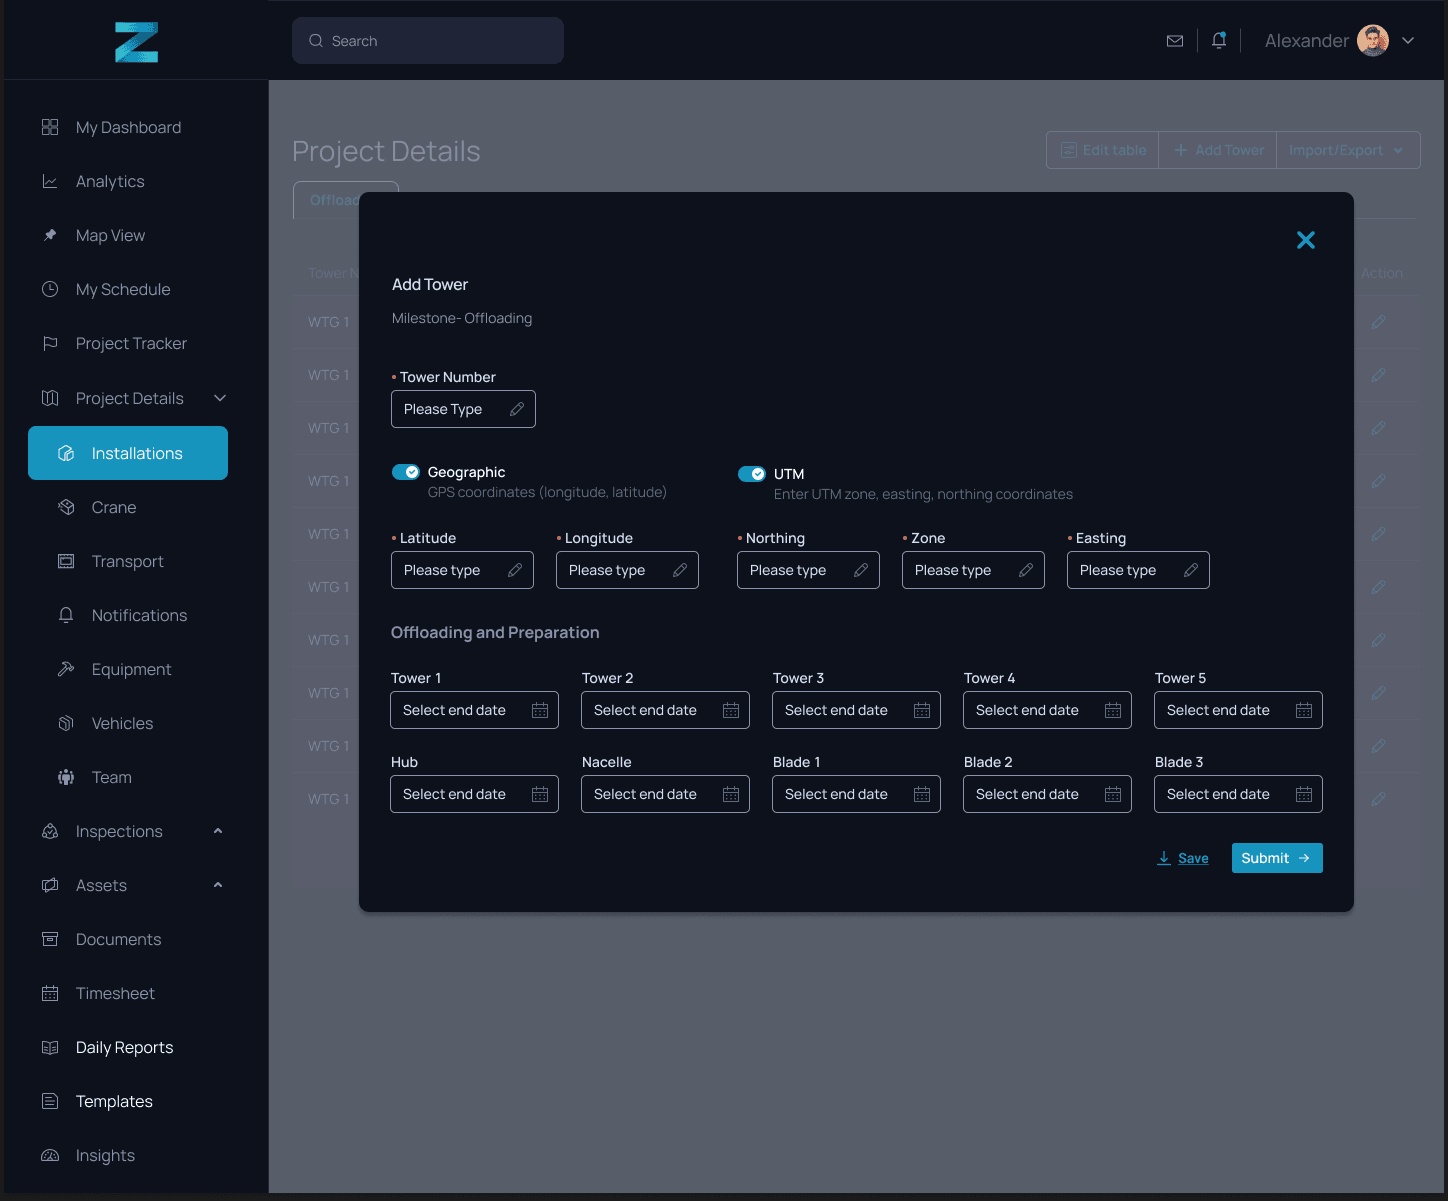Open My Schedule page

pyautogui.click(x=123, y=289)
